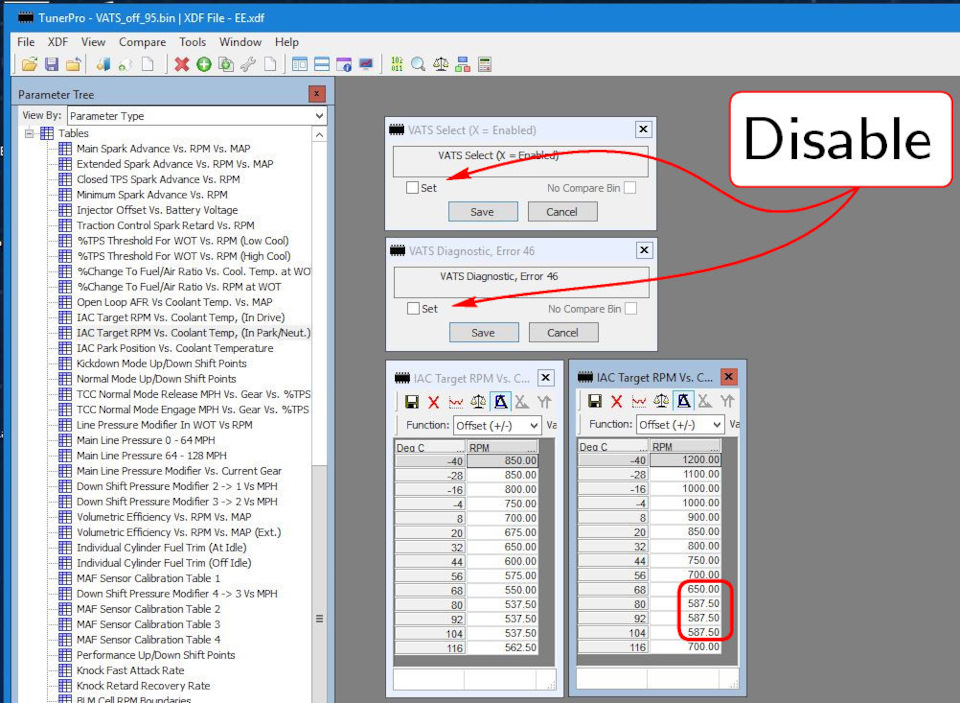
Task: Click the wrench icon in main toolbar
Action: coord(248,64)
